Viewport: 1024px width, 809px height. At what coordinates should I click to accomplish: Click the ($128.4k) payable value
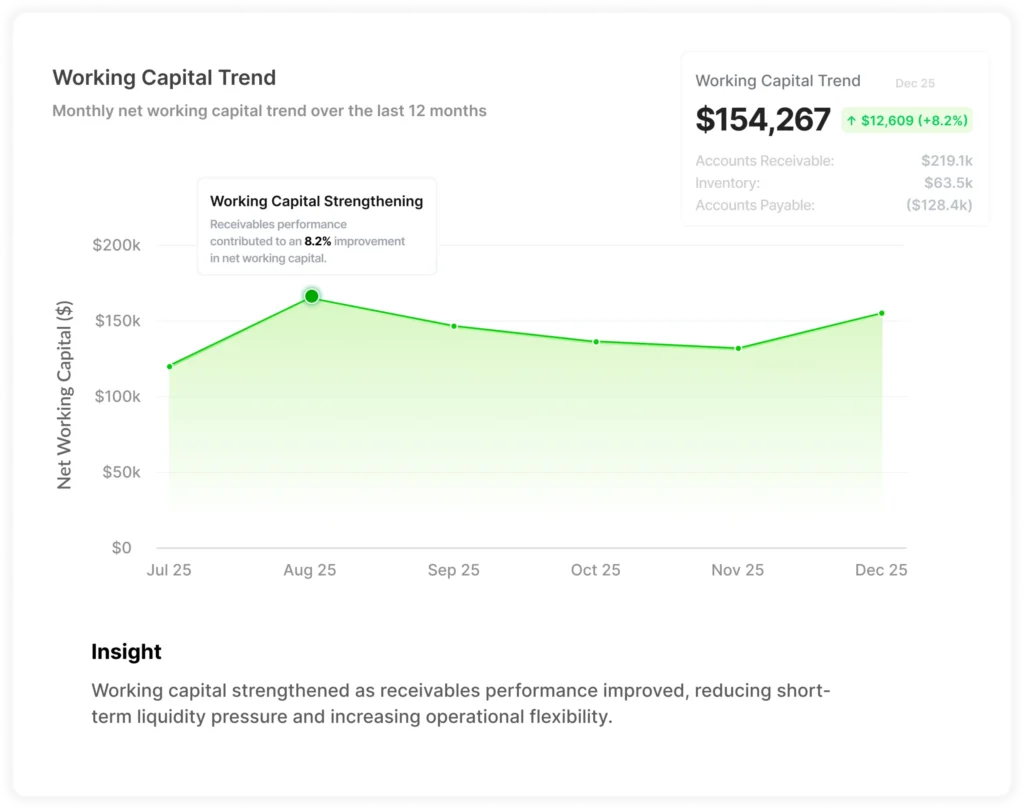pos(939,205)
